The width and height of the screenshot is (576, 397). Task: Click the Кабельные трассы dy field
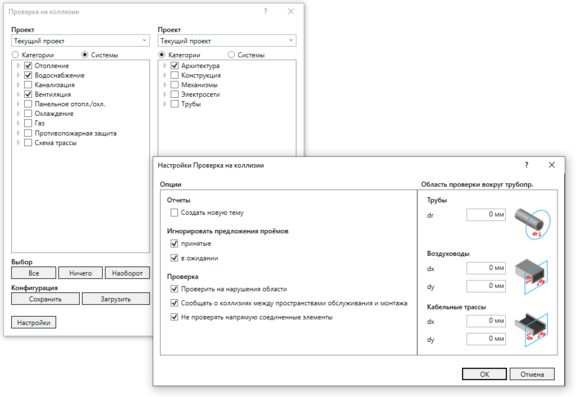pos(486,339)
